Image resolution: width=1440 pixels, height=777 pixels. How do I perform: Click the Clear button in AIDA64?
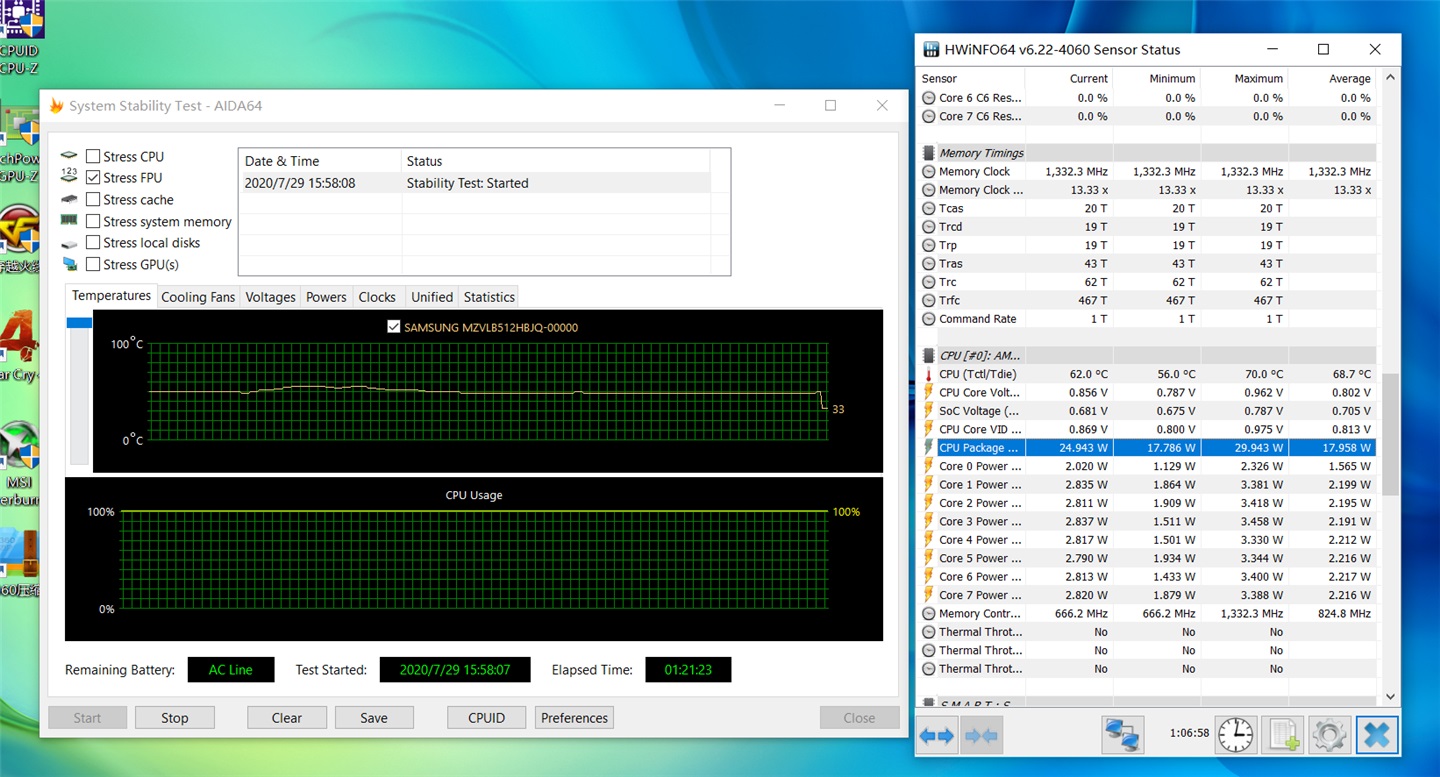point(287,718)
